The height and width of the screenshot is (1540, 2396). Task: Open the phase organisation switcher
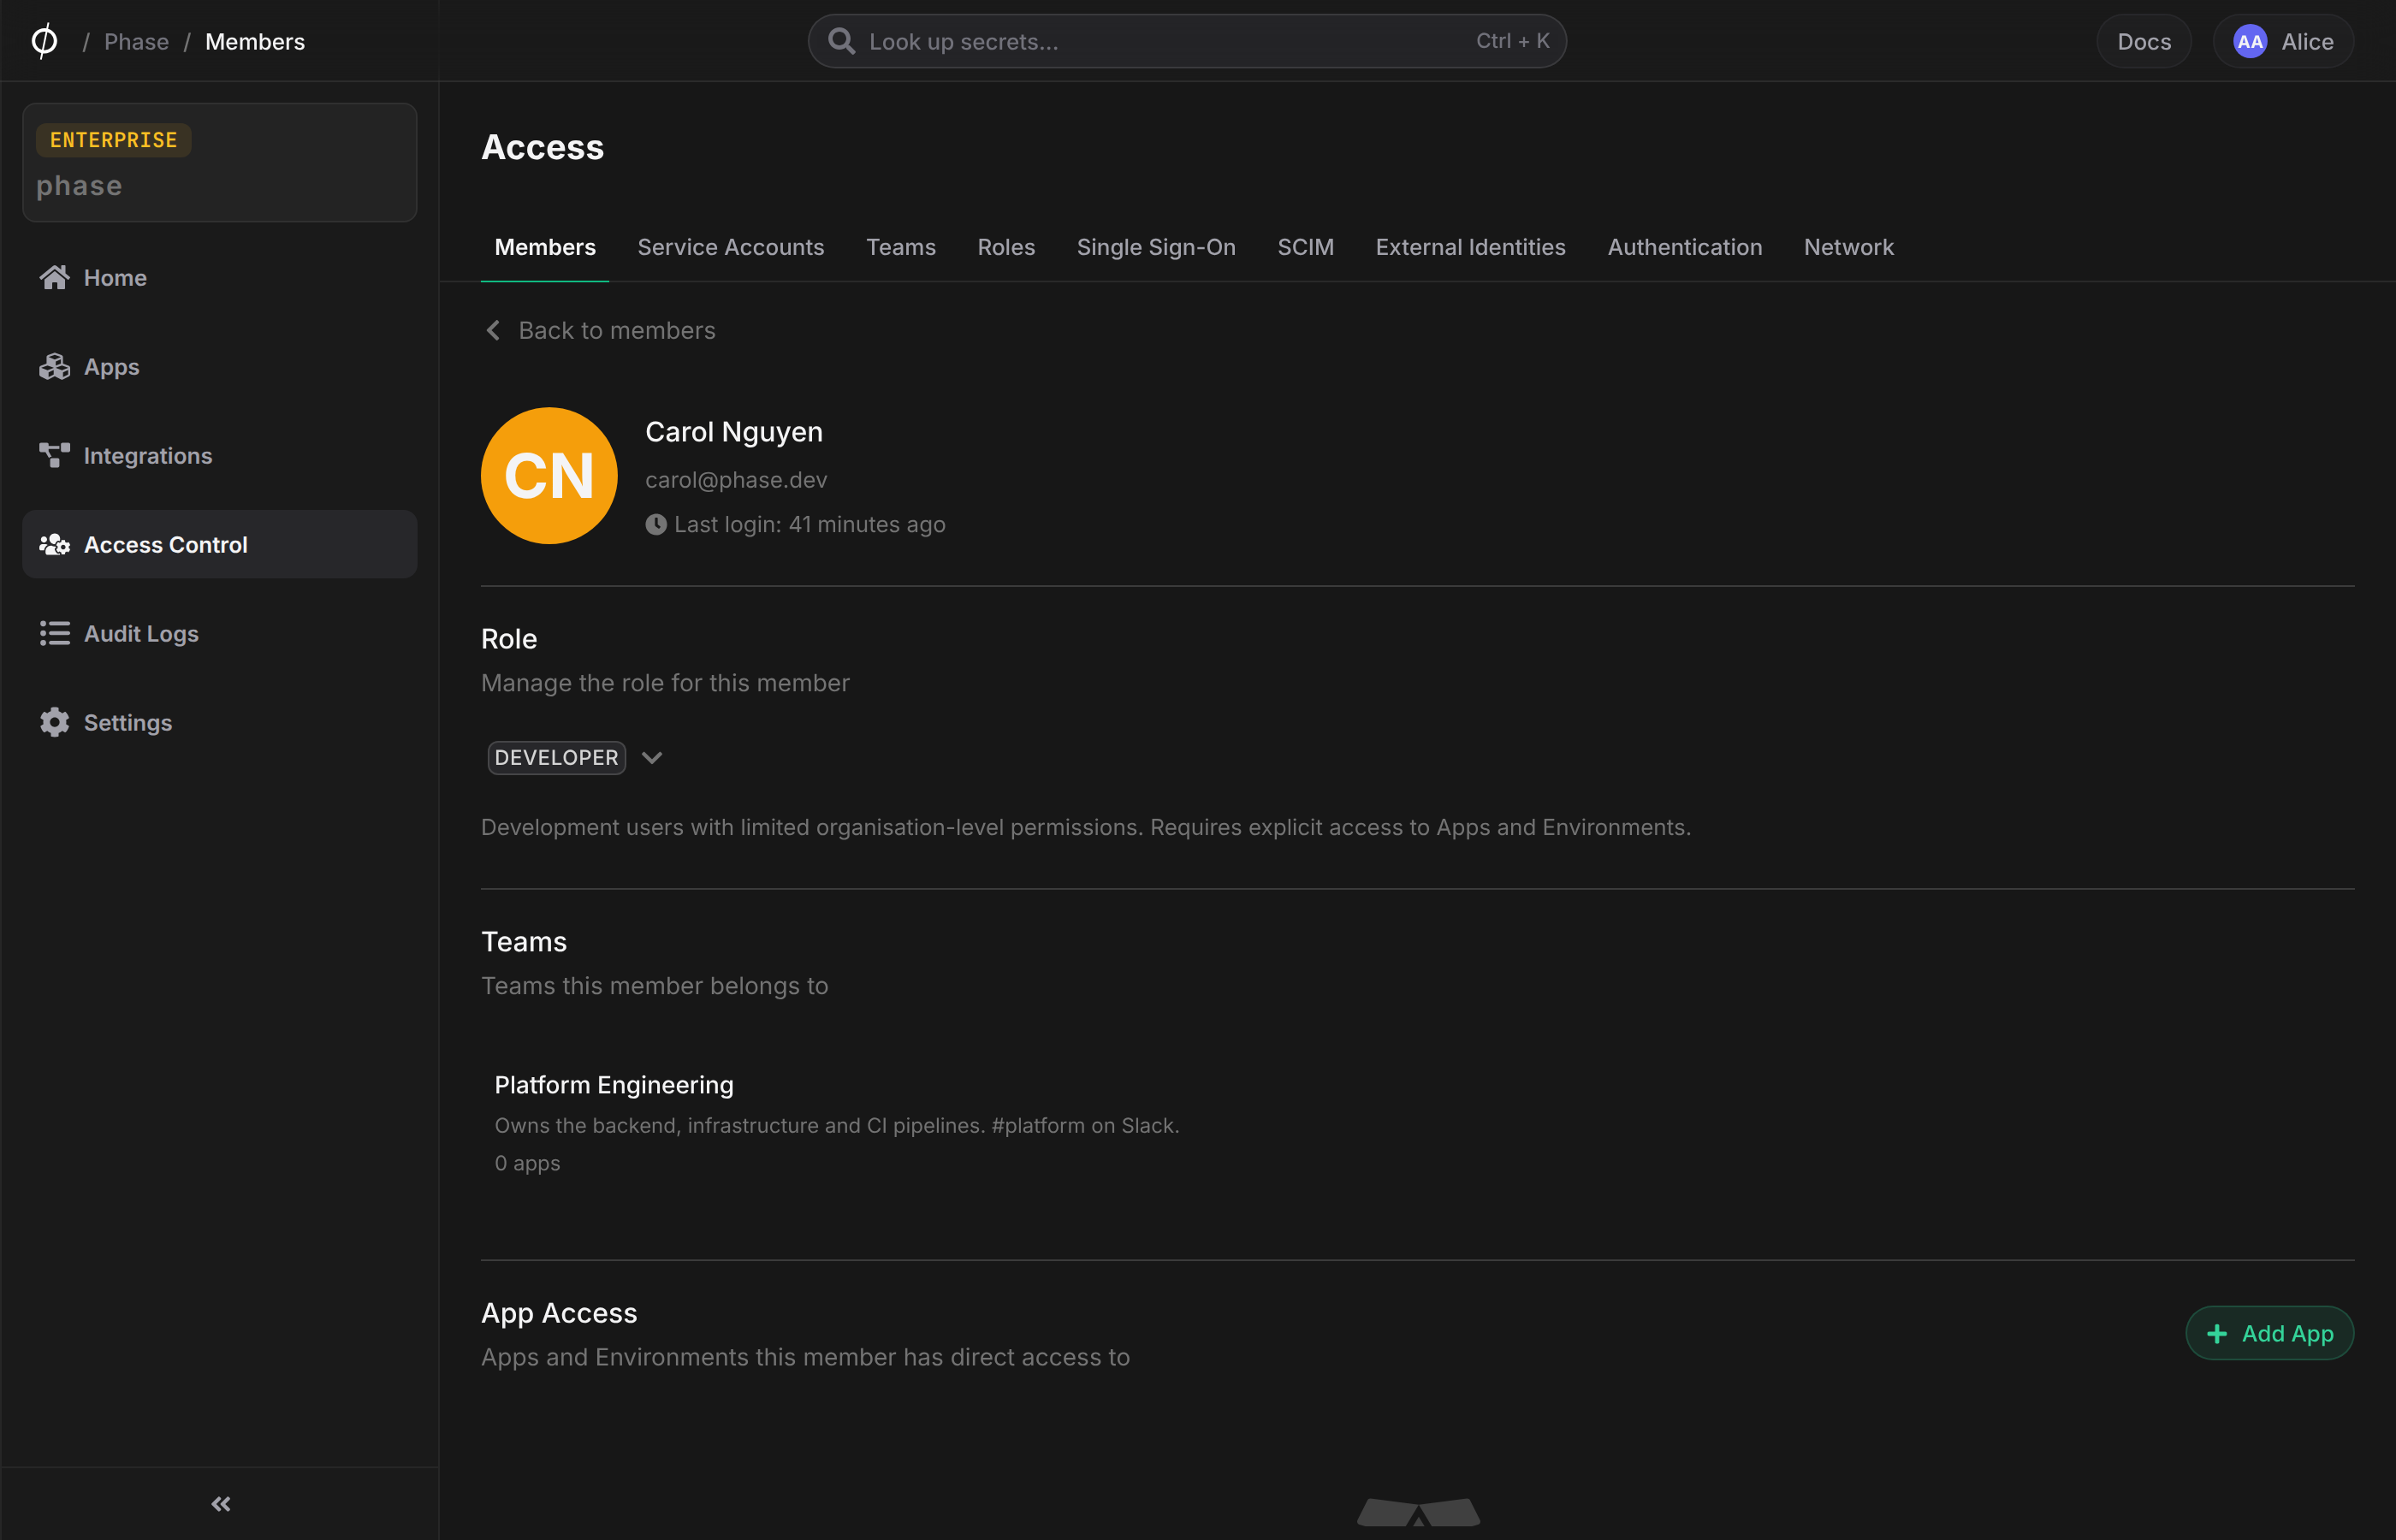tap(220, 162)
